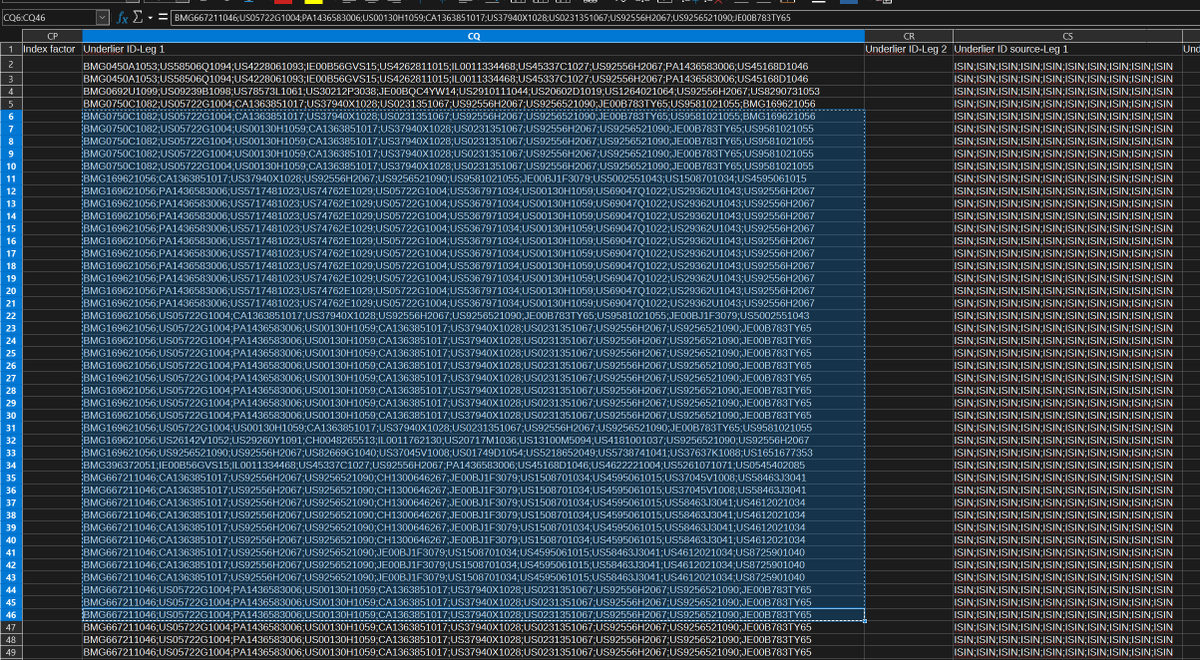Click empty CR cell in row 10
The width and height of the screenshot is (1200, 660).
coord(908,166)
